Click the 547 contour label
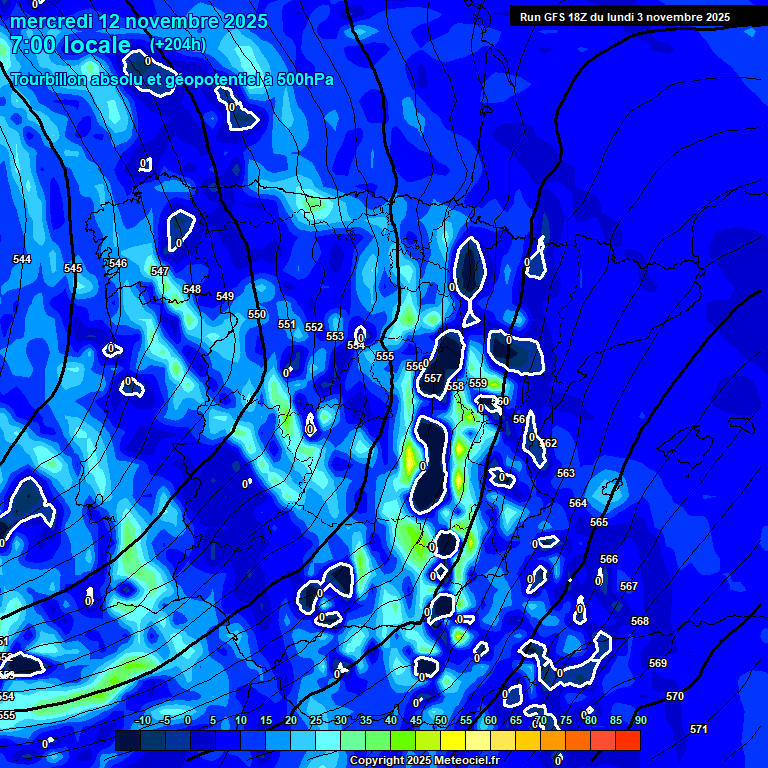The image size is (768, 768). tap(160, 271)
